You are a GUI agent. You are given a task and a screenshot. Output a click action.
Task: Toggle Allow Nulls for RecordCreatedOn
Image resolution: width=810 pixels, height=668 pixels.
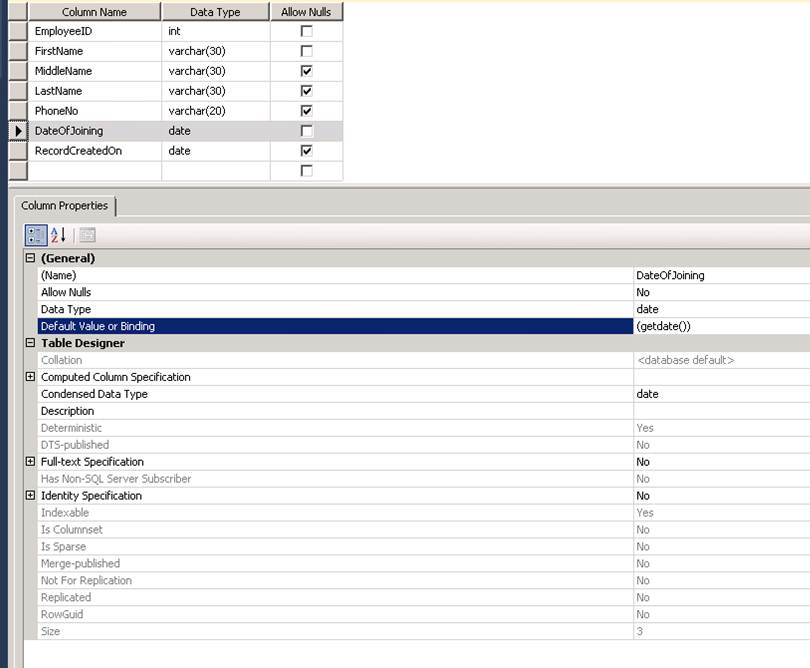click(305, 151)
